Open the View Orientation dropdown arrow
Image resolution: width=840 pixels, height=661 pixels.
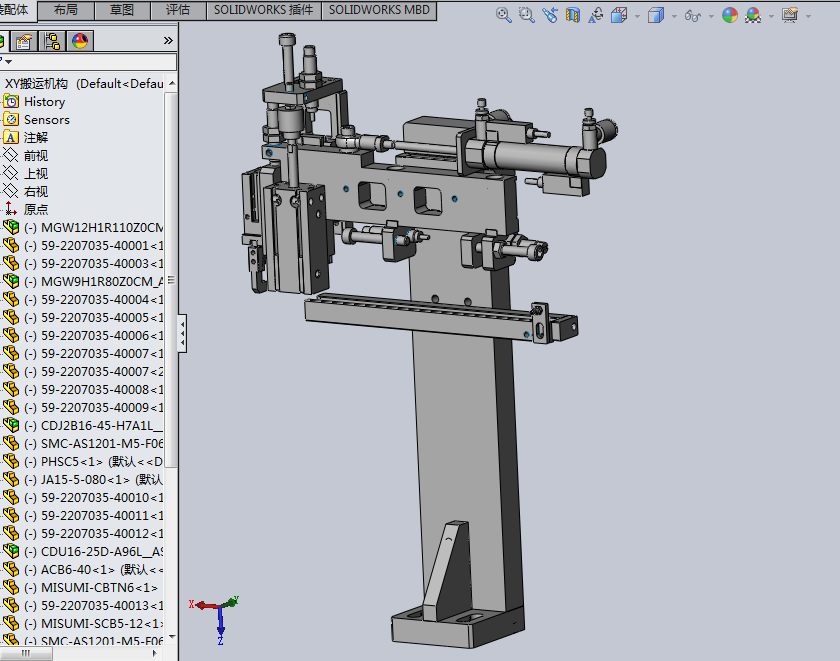pyautogui.click(x=636, y=16)
